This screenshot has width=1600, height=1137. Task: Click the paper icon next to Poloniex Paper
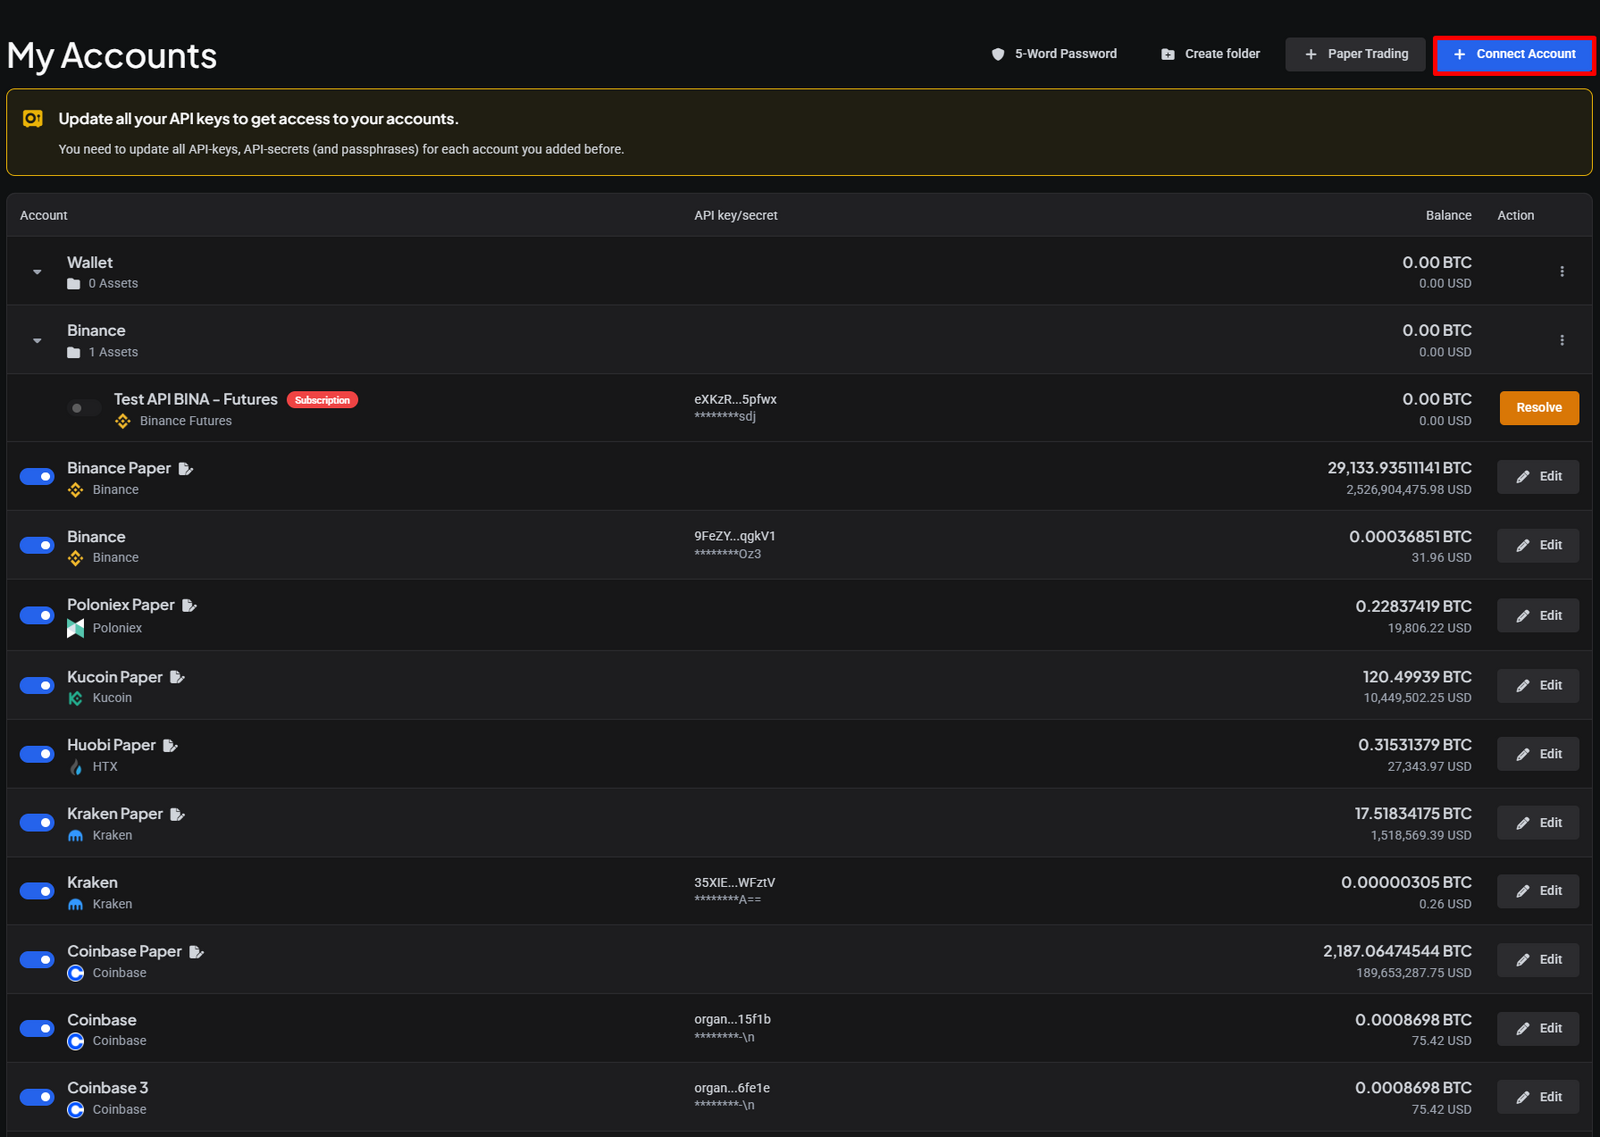(189, 605)
